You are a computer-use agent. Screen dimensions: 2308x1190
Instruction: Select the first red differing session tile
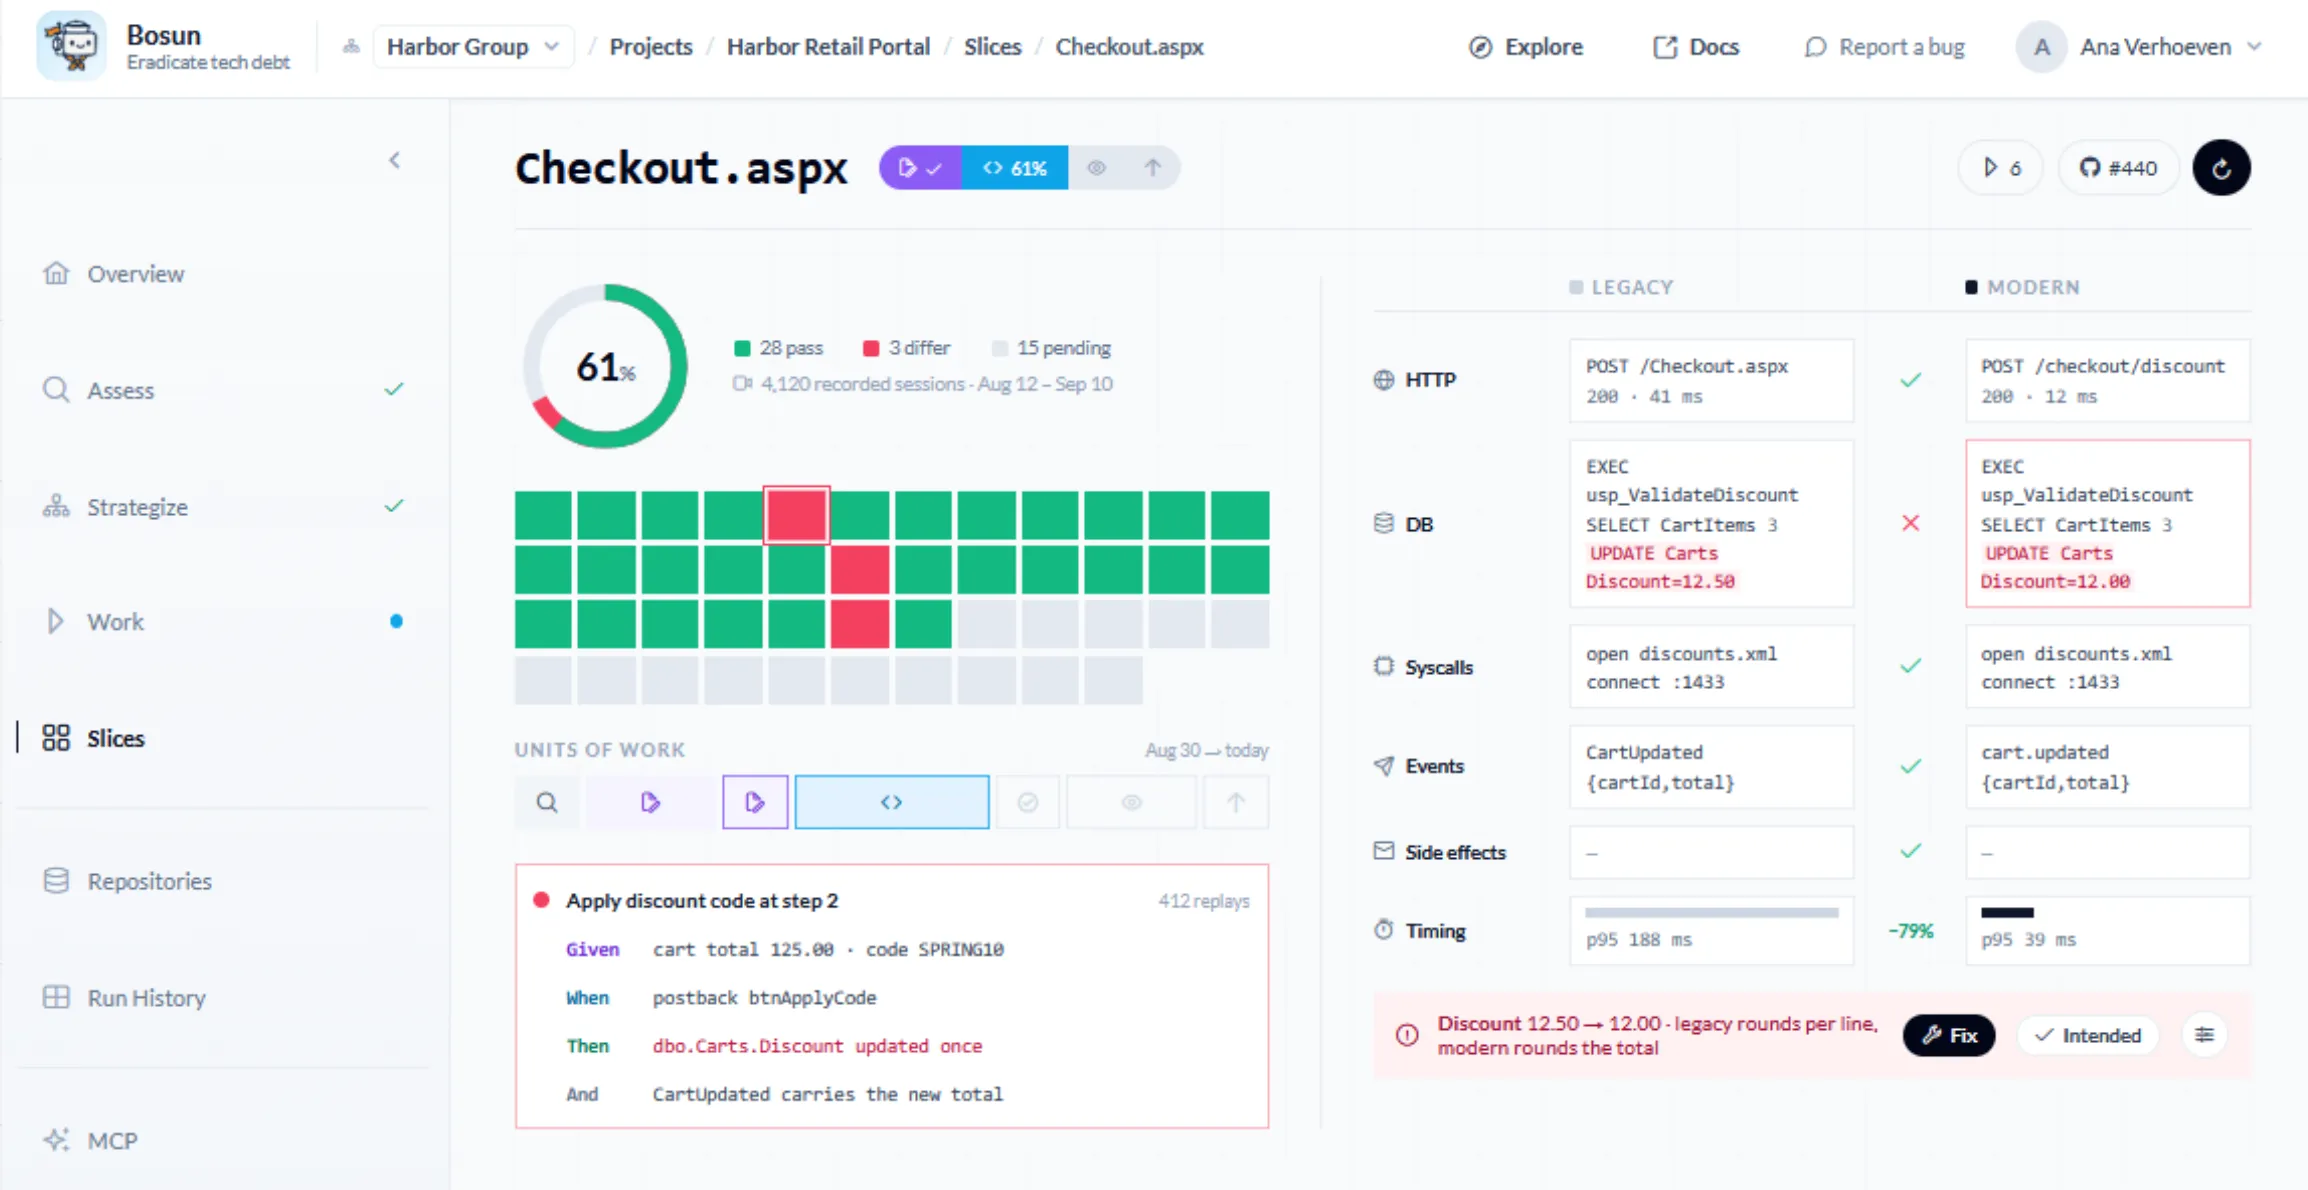[x=796, y=515]
